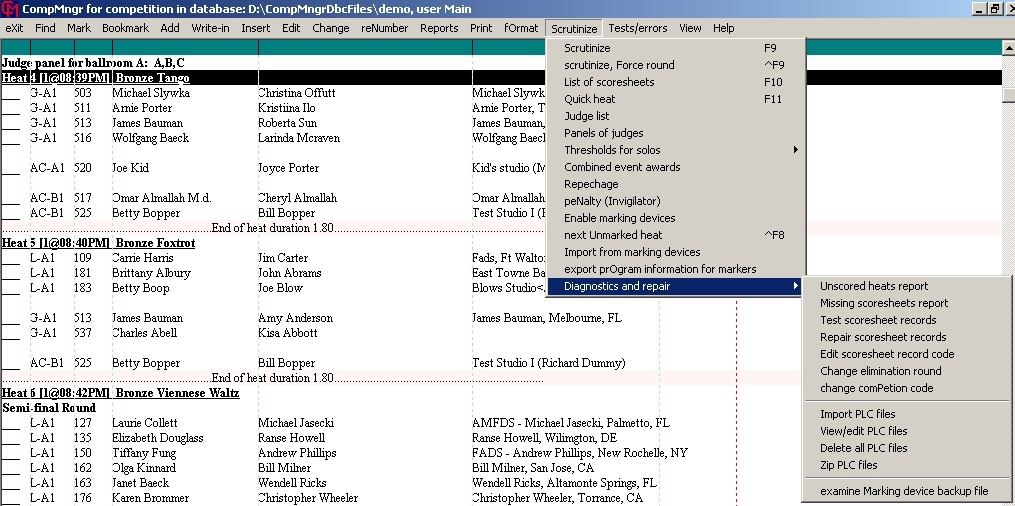Select Change elimination round
This screenshot has height=506, width=1015.
tap(906, 371)
